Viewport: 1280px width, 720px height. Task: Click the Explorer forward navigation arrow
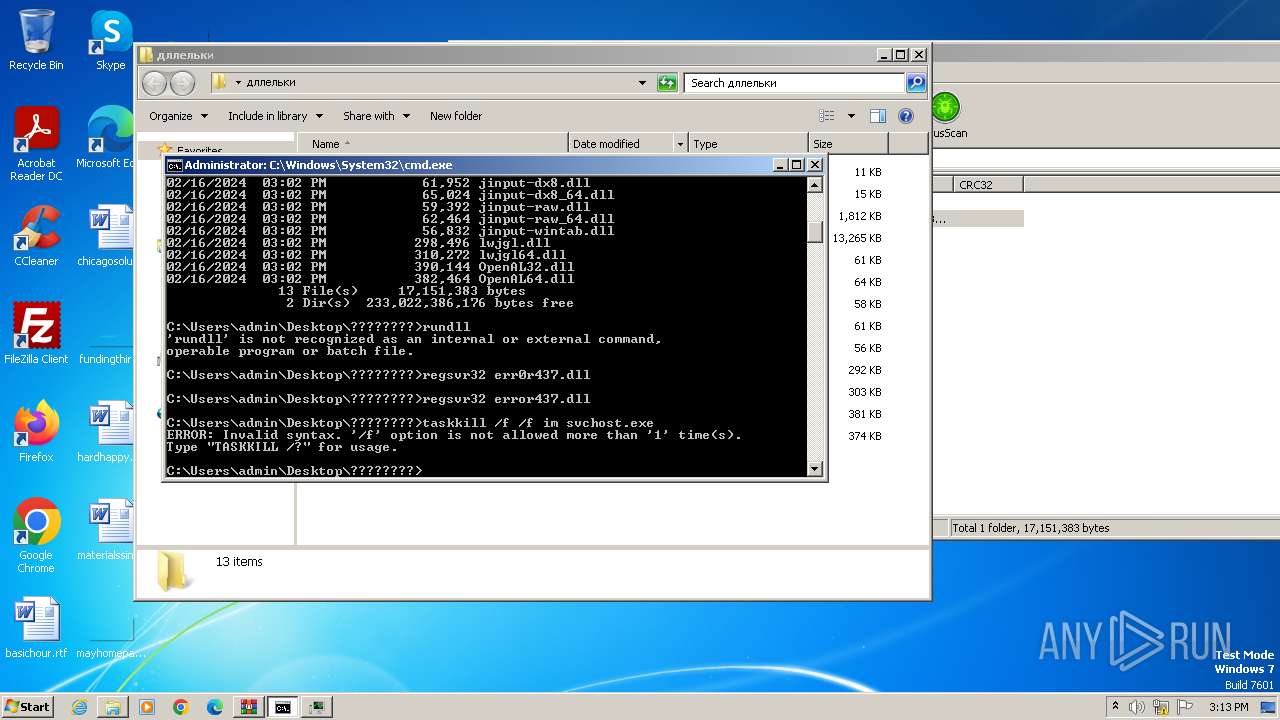pyautogui.click(x=182, y=83)
